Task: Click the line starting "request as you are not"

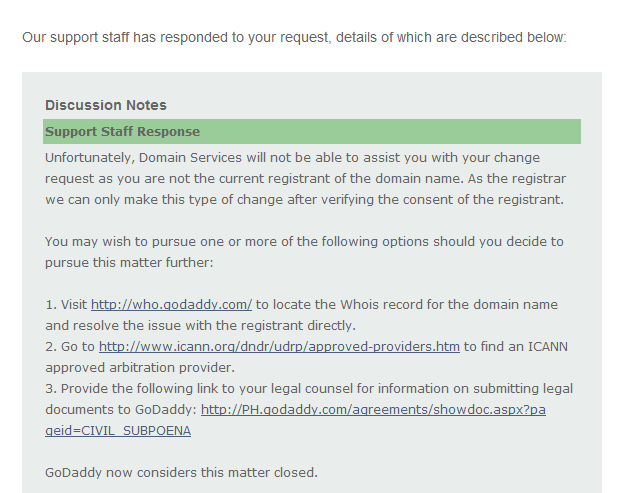Action: (x=305, y=178)
